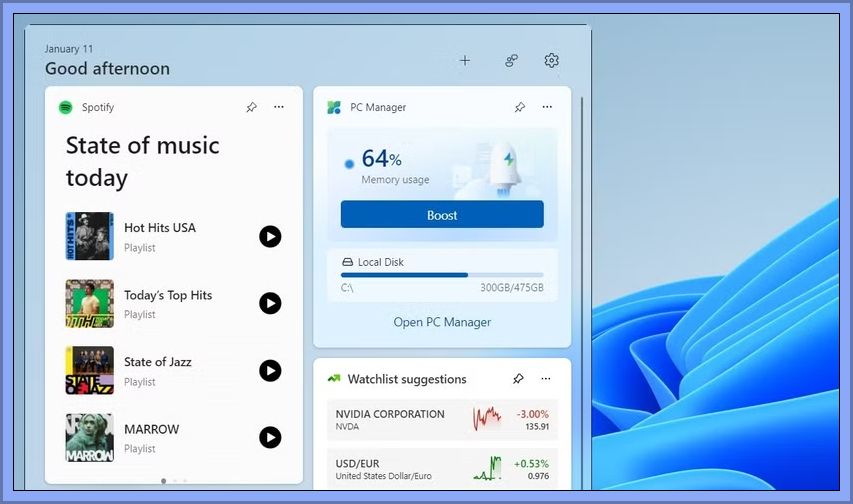This screenshot has width=853, height=504.
Task: Click the 'MARROW' title text
Action: 151,429
